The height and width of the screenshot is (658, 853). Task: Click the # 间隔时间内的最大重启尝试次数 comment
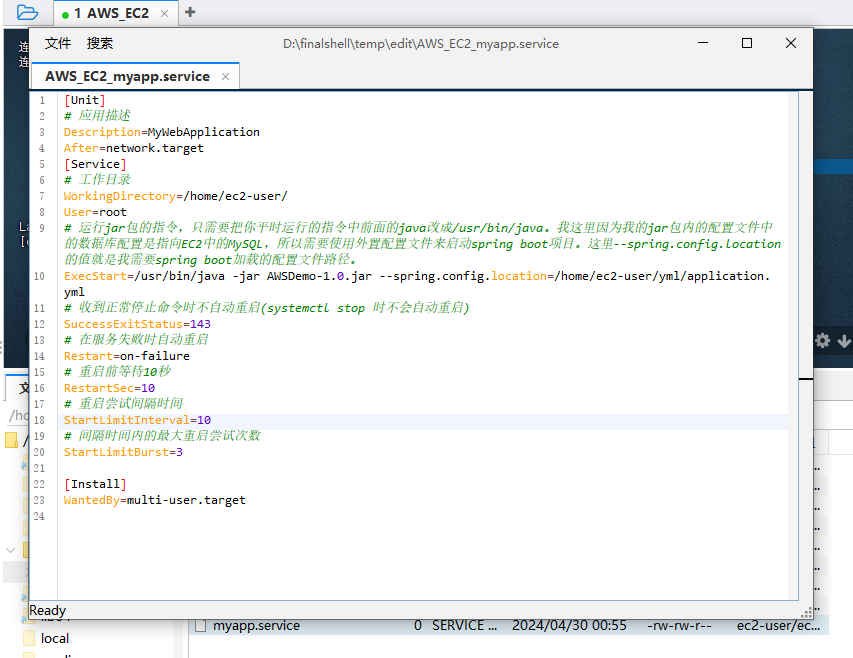[x=162, y=436]
